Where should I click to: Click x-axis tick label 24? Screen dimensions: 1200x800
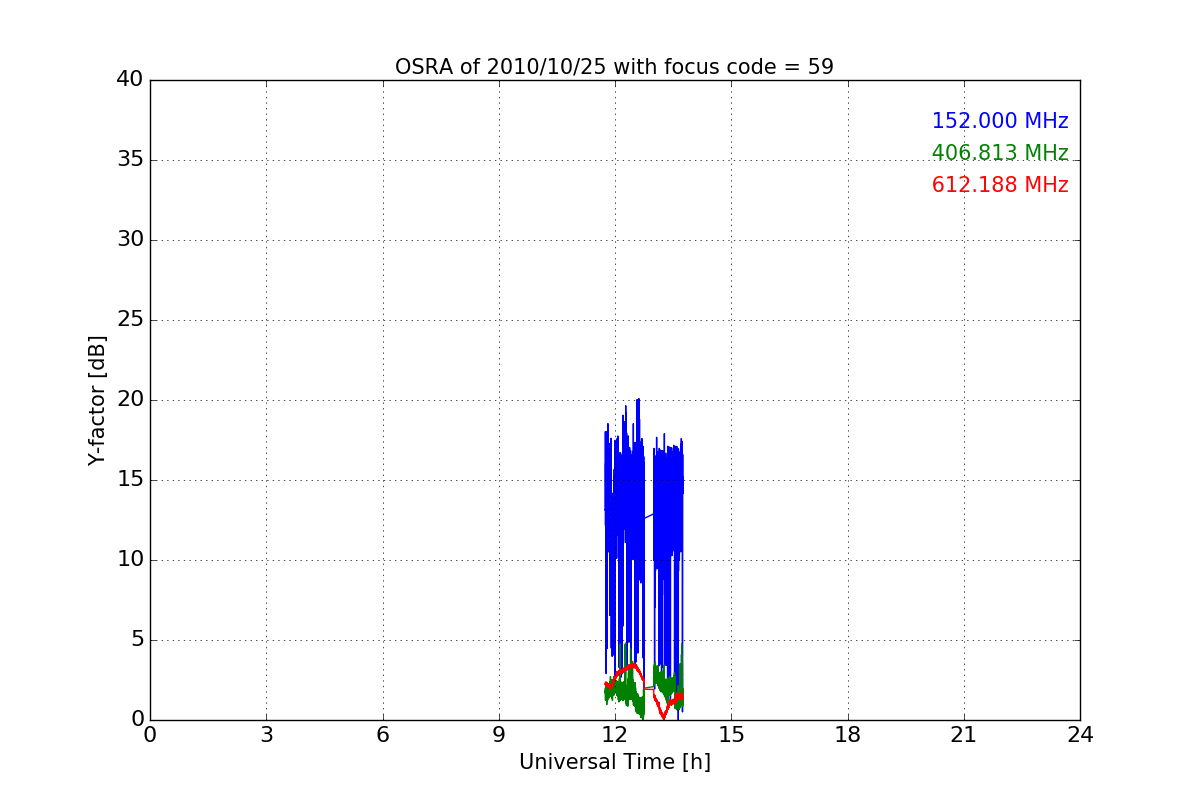[x=1080, y=735]
